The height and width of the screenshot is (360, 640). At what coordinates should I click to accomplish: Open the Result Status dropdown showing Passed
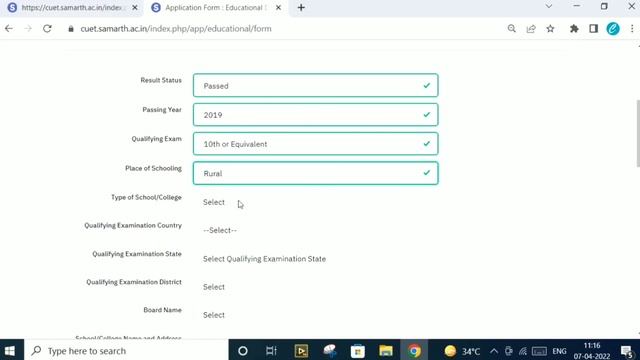click(x=316, y=85)
